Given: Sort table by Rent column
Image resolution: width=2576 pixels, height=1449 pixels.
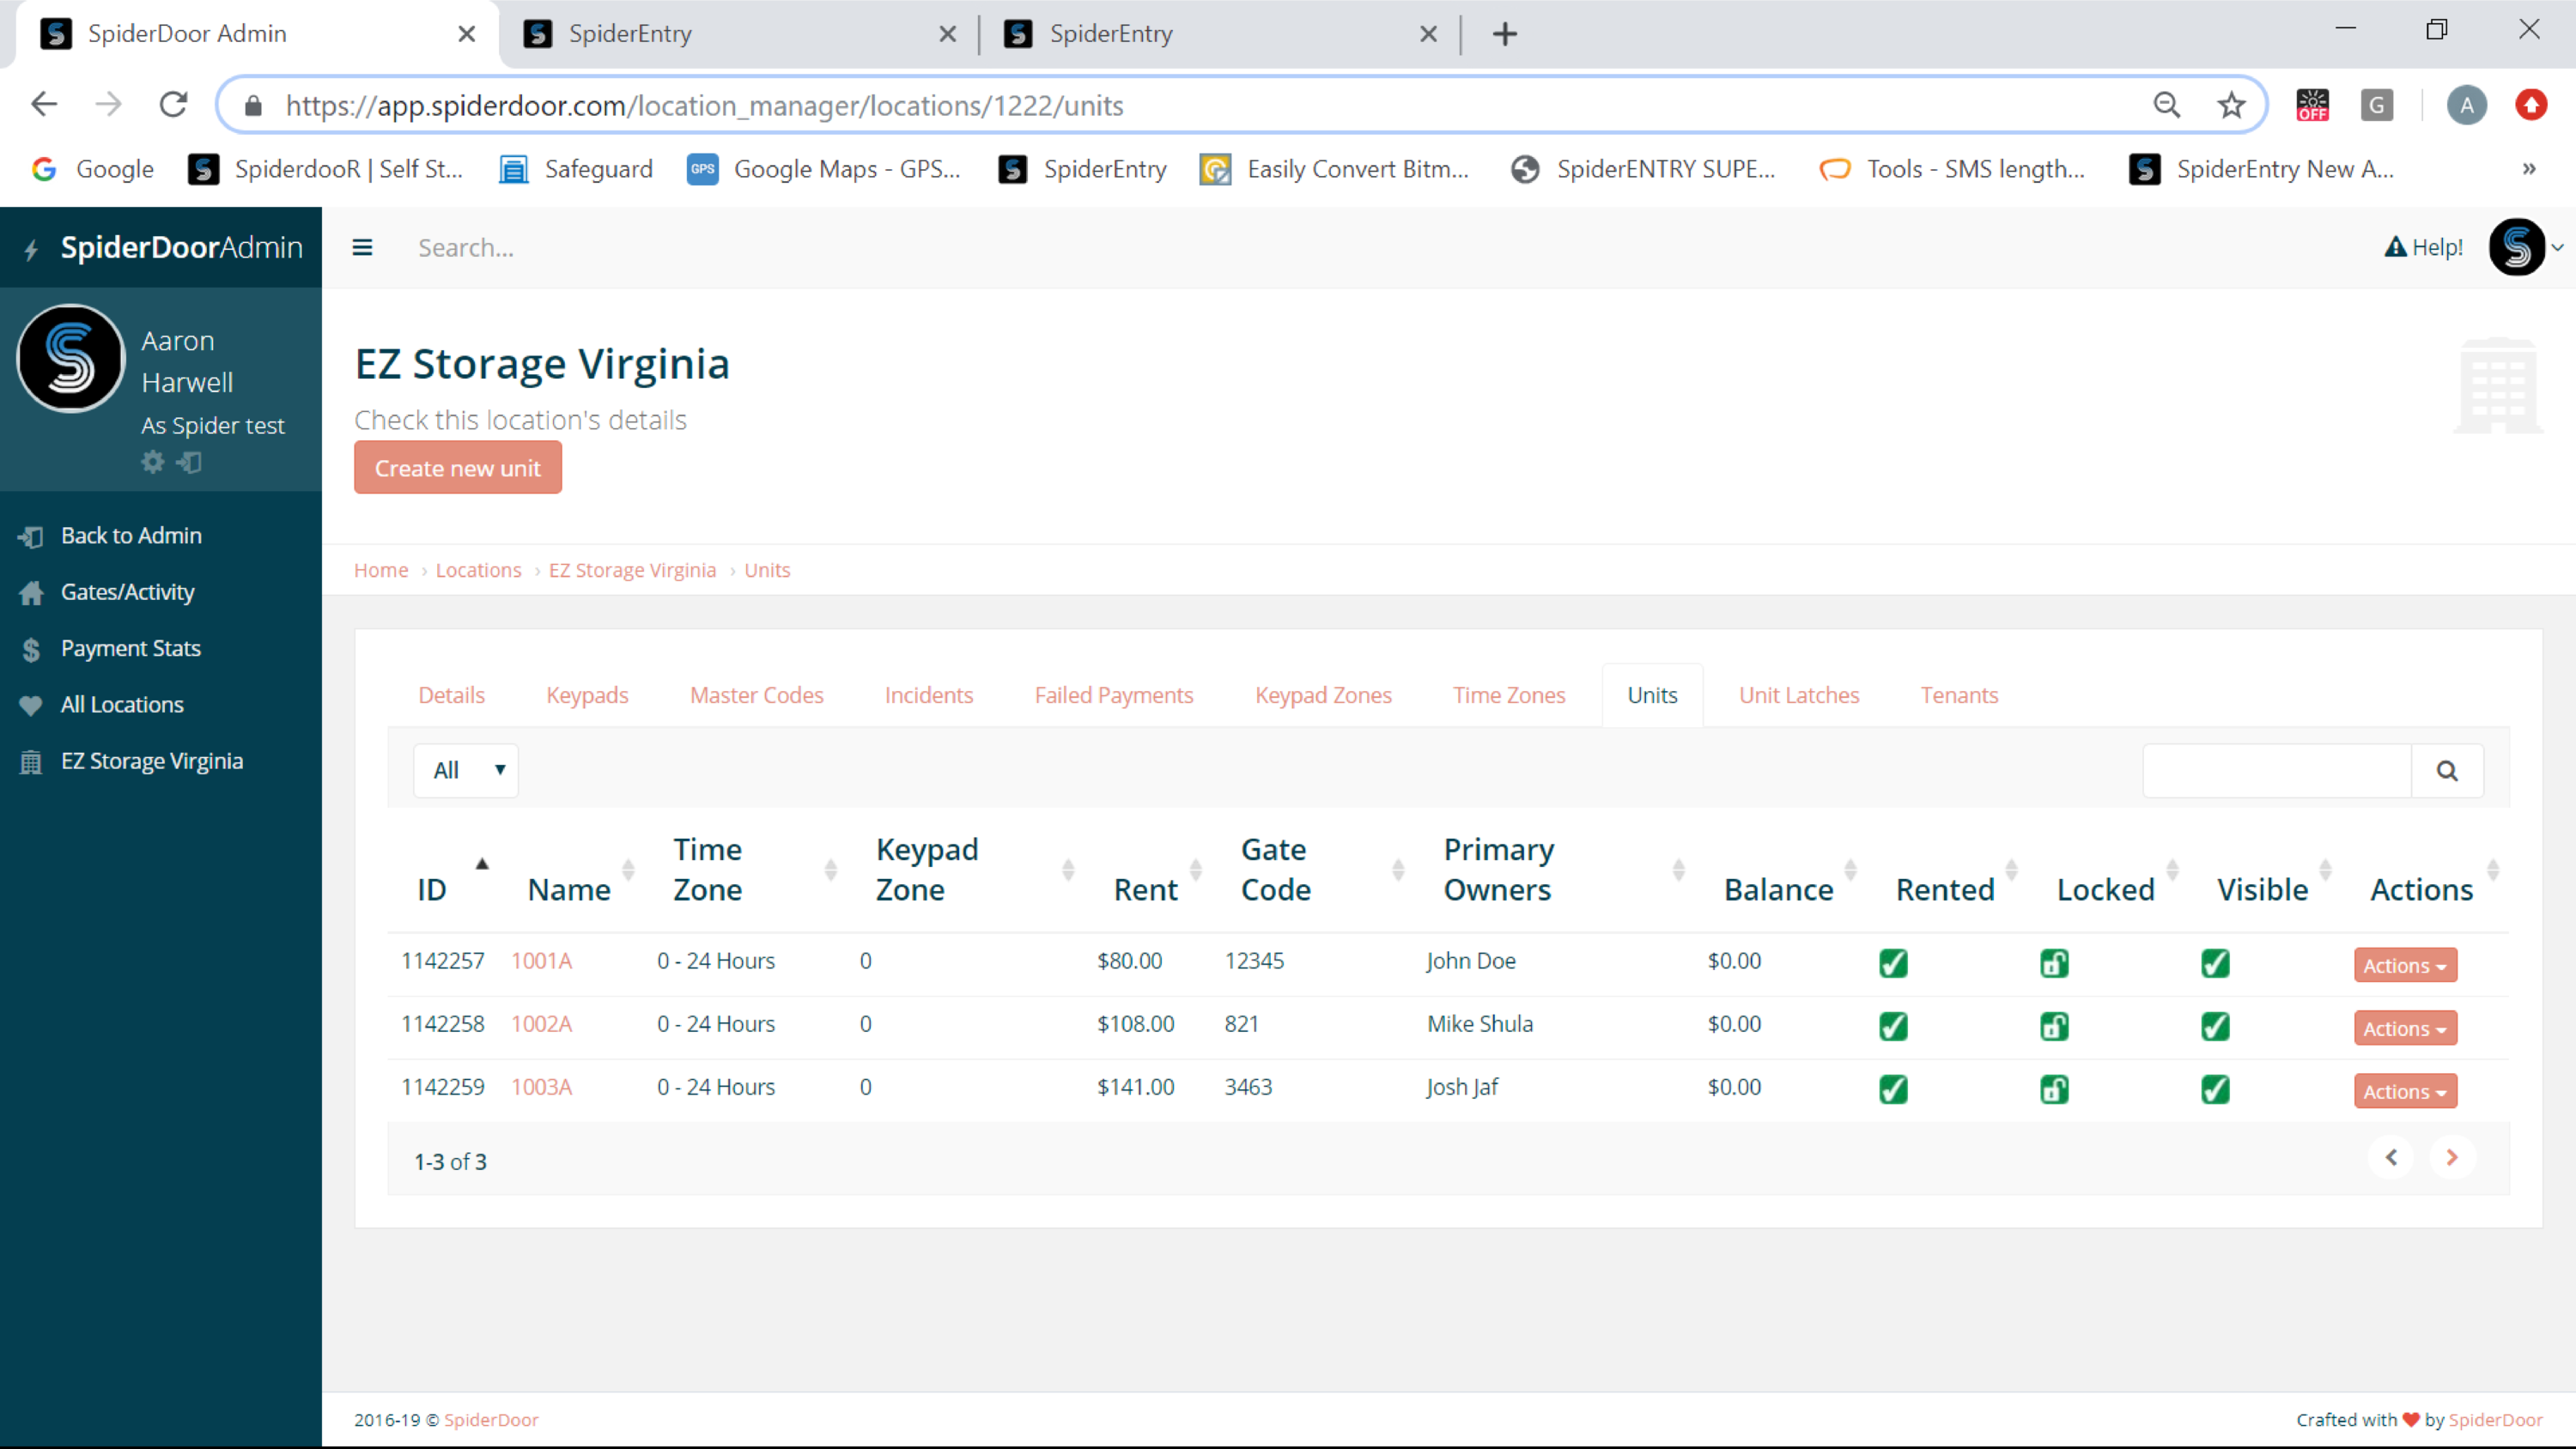Looking at the screenshot, I should click(x=1146, y=889).
